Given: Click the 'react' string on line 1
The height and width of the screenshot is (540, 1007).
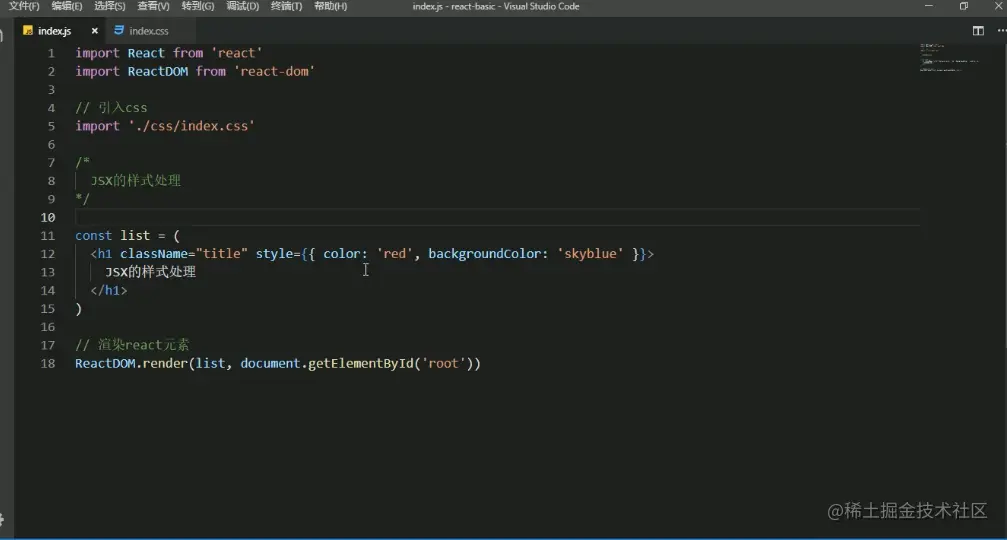Looking at the screenshot, I should 237,53.
